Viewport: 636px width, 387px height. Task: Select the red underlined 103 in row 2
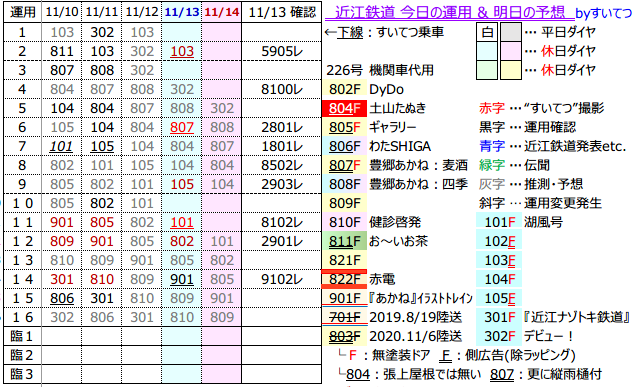182,51
